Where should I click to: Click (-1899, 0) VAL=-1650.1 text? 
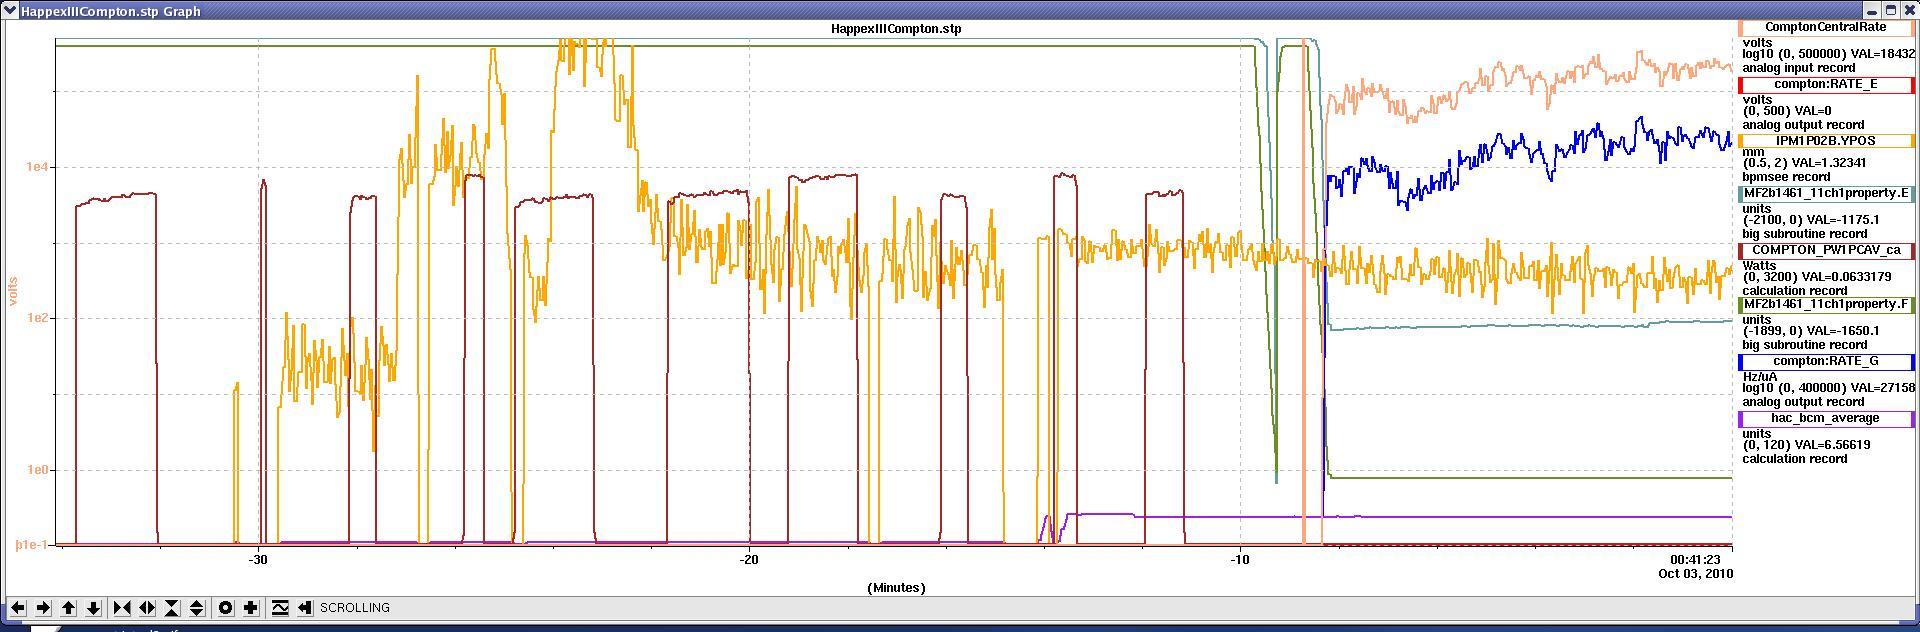pos(1811,331)
